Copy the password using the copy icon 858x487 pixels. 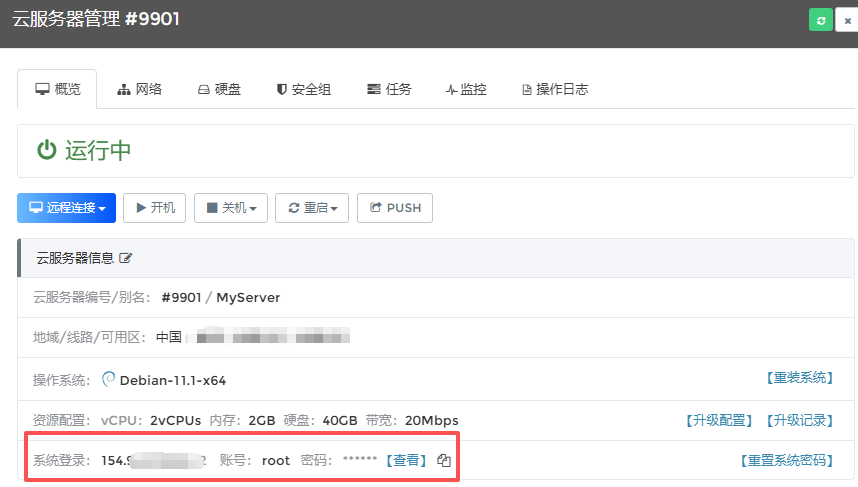click(444, 461)
